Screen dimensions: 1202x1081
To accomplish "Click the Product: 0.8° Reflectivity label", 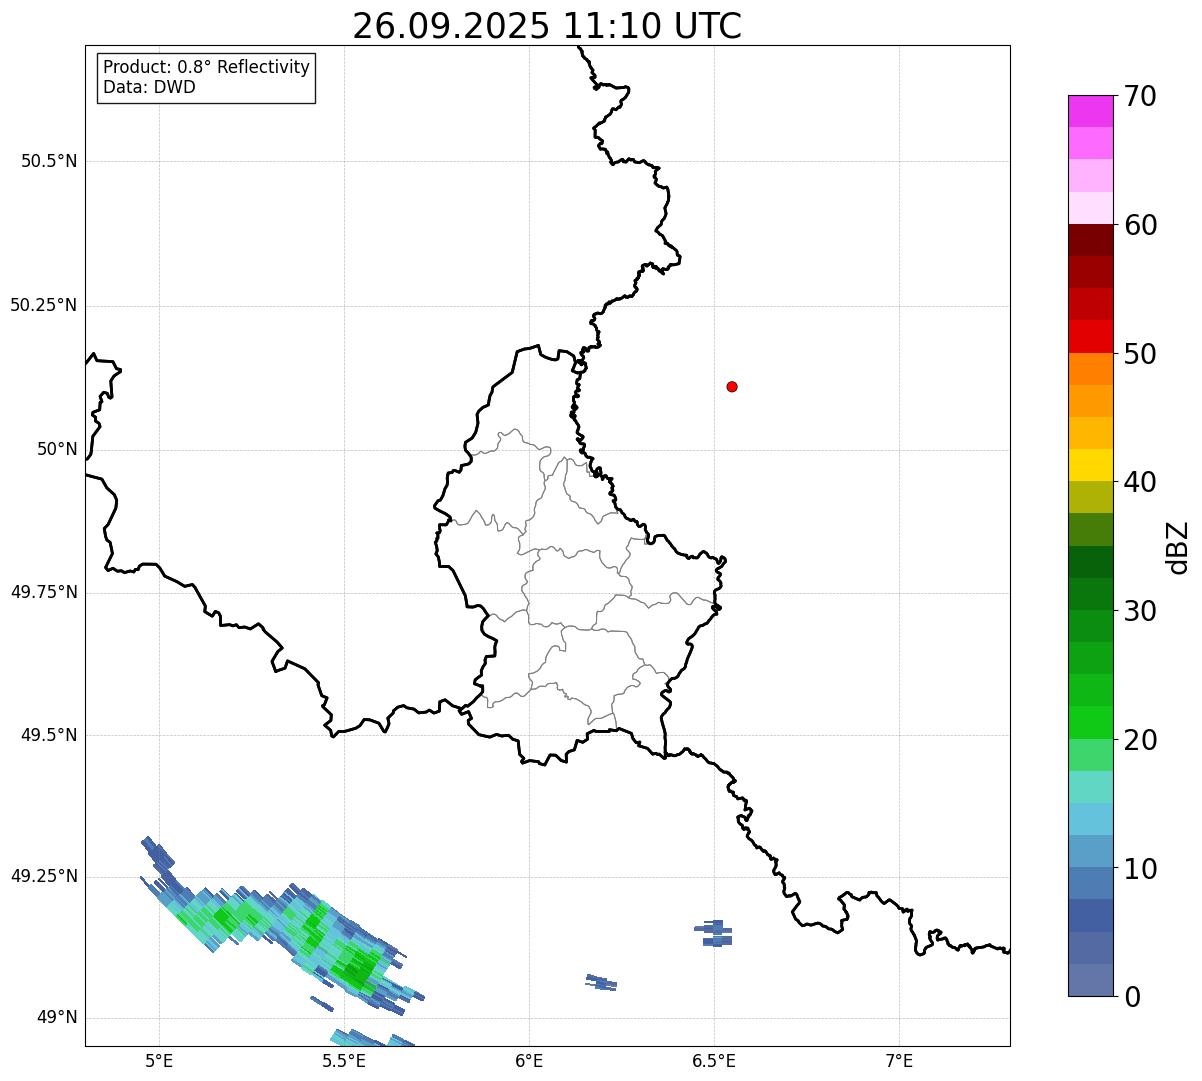I will 207,67.
